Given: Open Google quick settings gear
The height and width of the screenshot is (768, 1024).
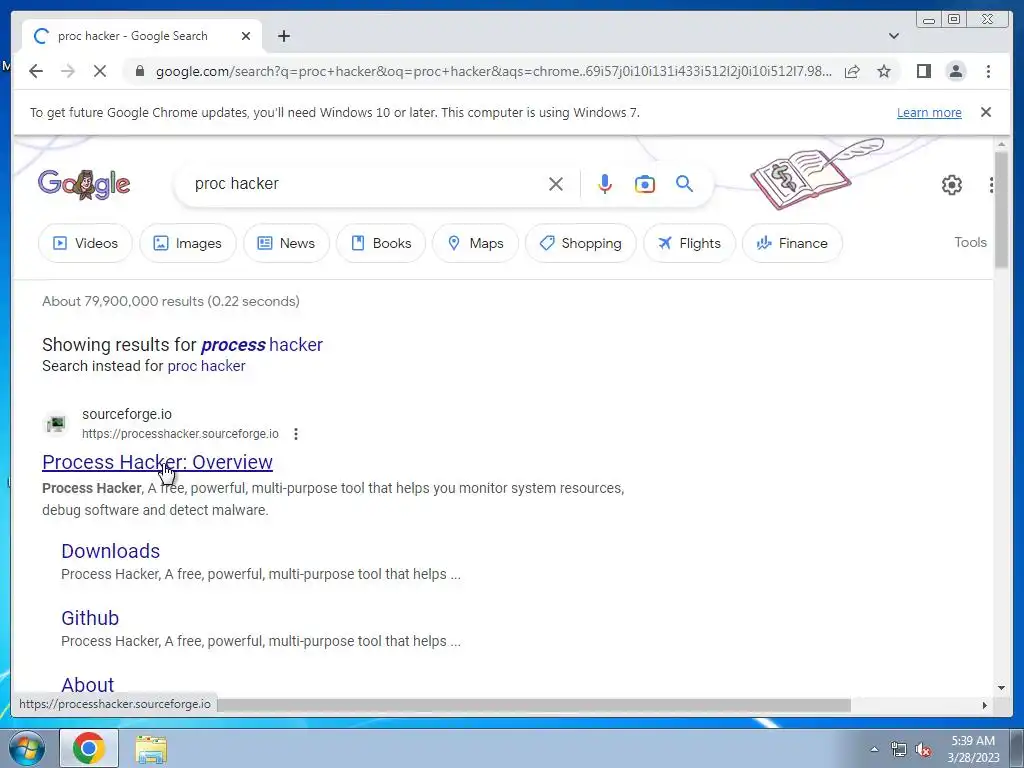Looking at the screenshot, I should (x=952, y=185).
